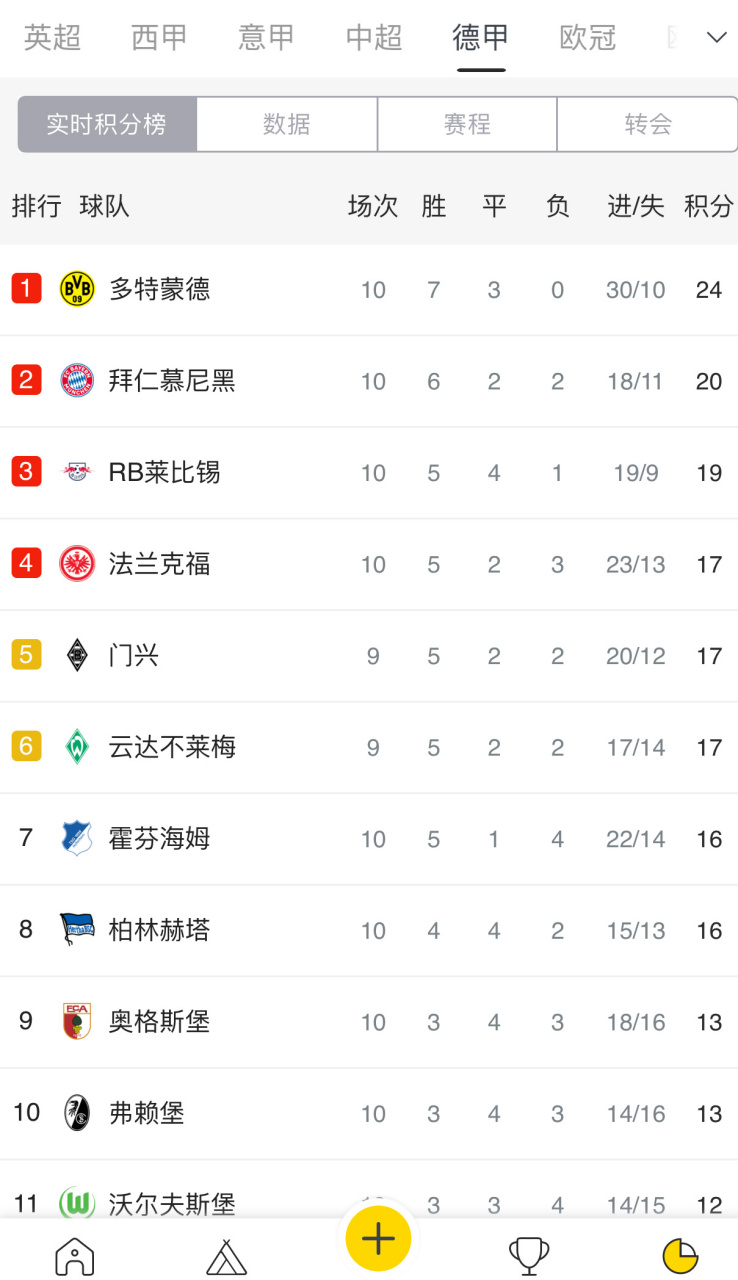Click the Werder Bremen green logo

(x=76, y=746)
